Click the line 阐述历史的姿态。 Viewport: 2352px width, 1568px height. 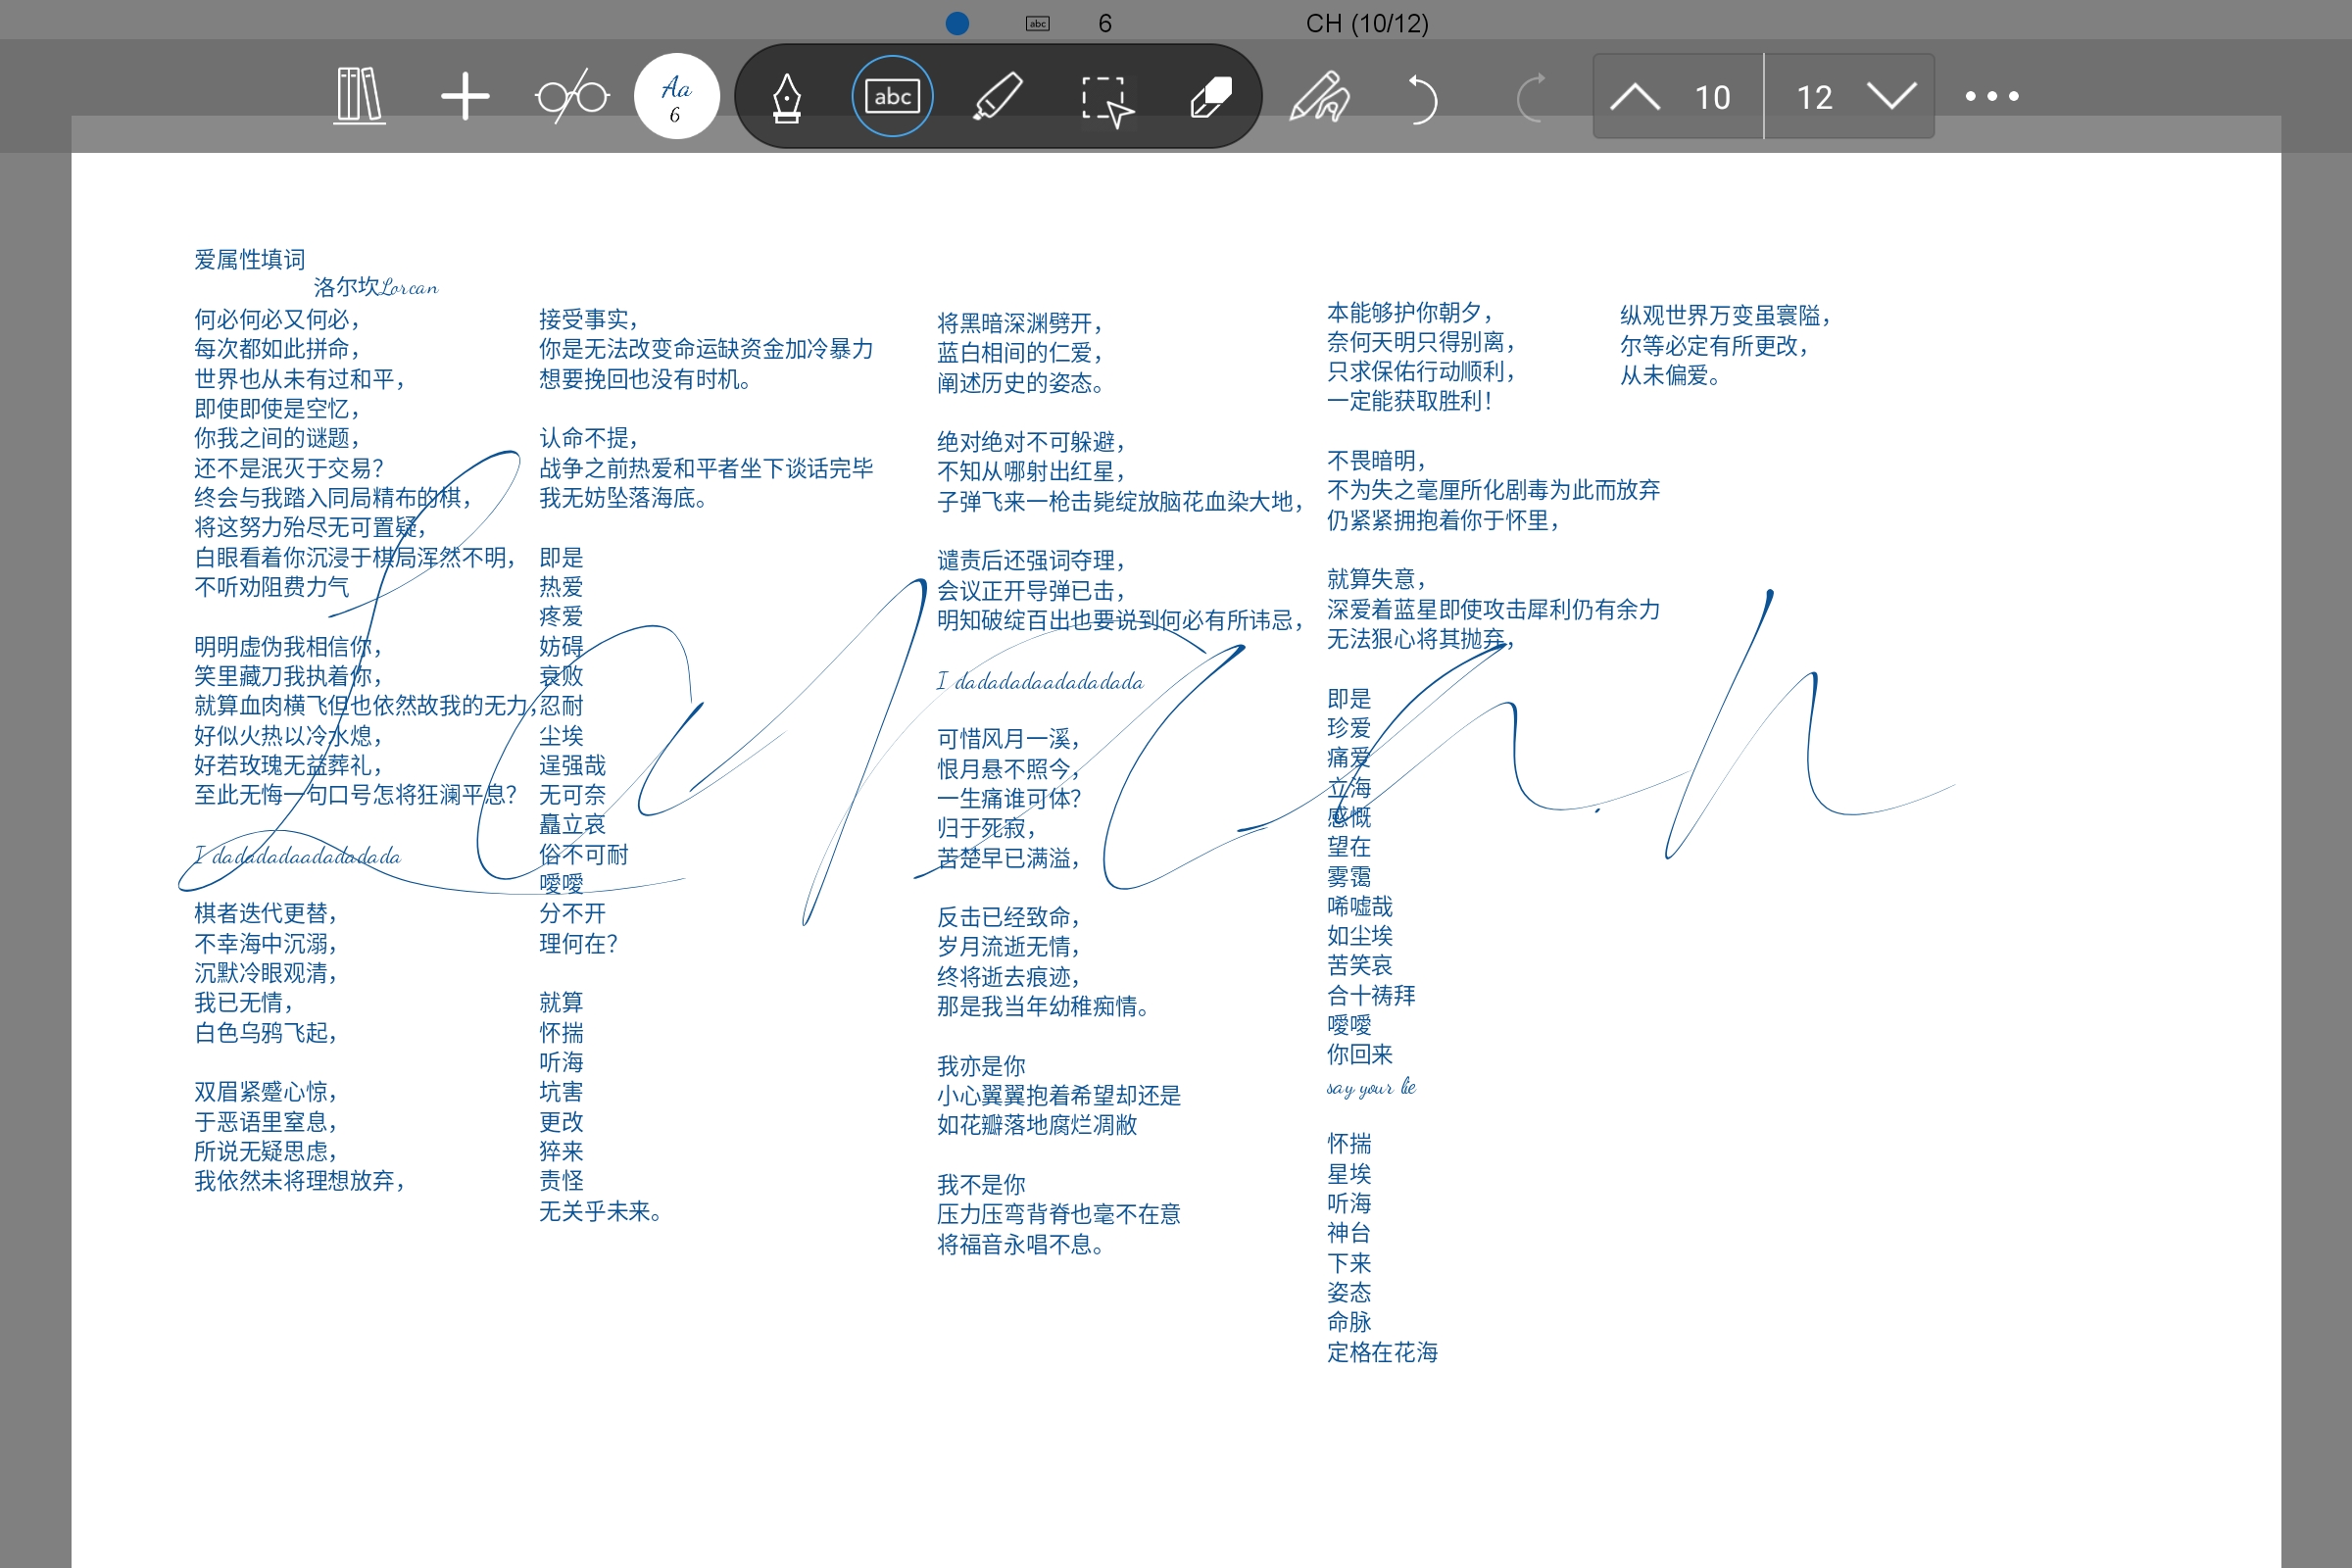1021,382
